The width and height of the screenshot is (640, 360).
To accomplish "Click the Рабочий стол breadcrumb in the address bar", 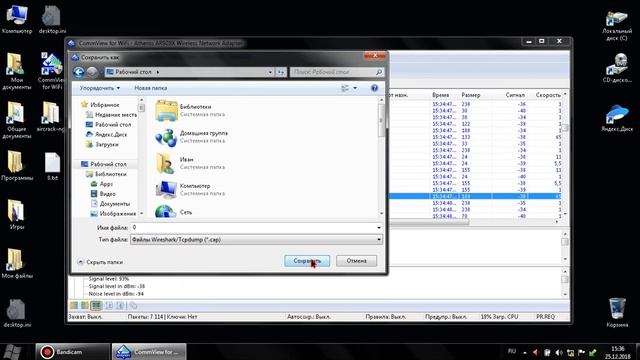I will pos(133,72).
